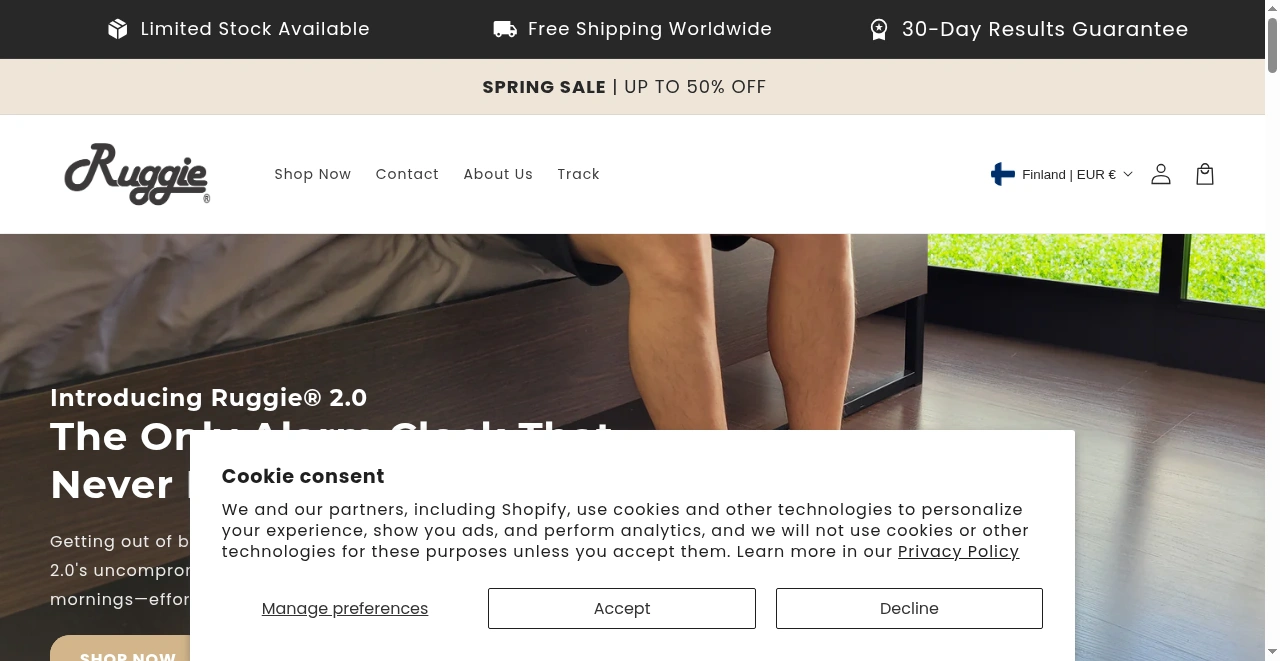Image resolution: width=1280 pixels, height=661 pixels.
Task: Open the About Us menu item
Action: 498,174
